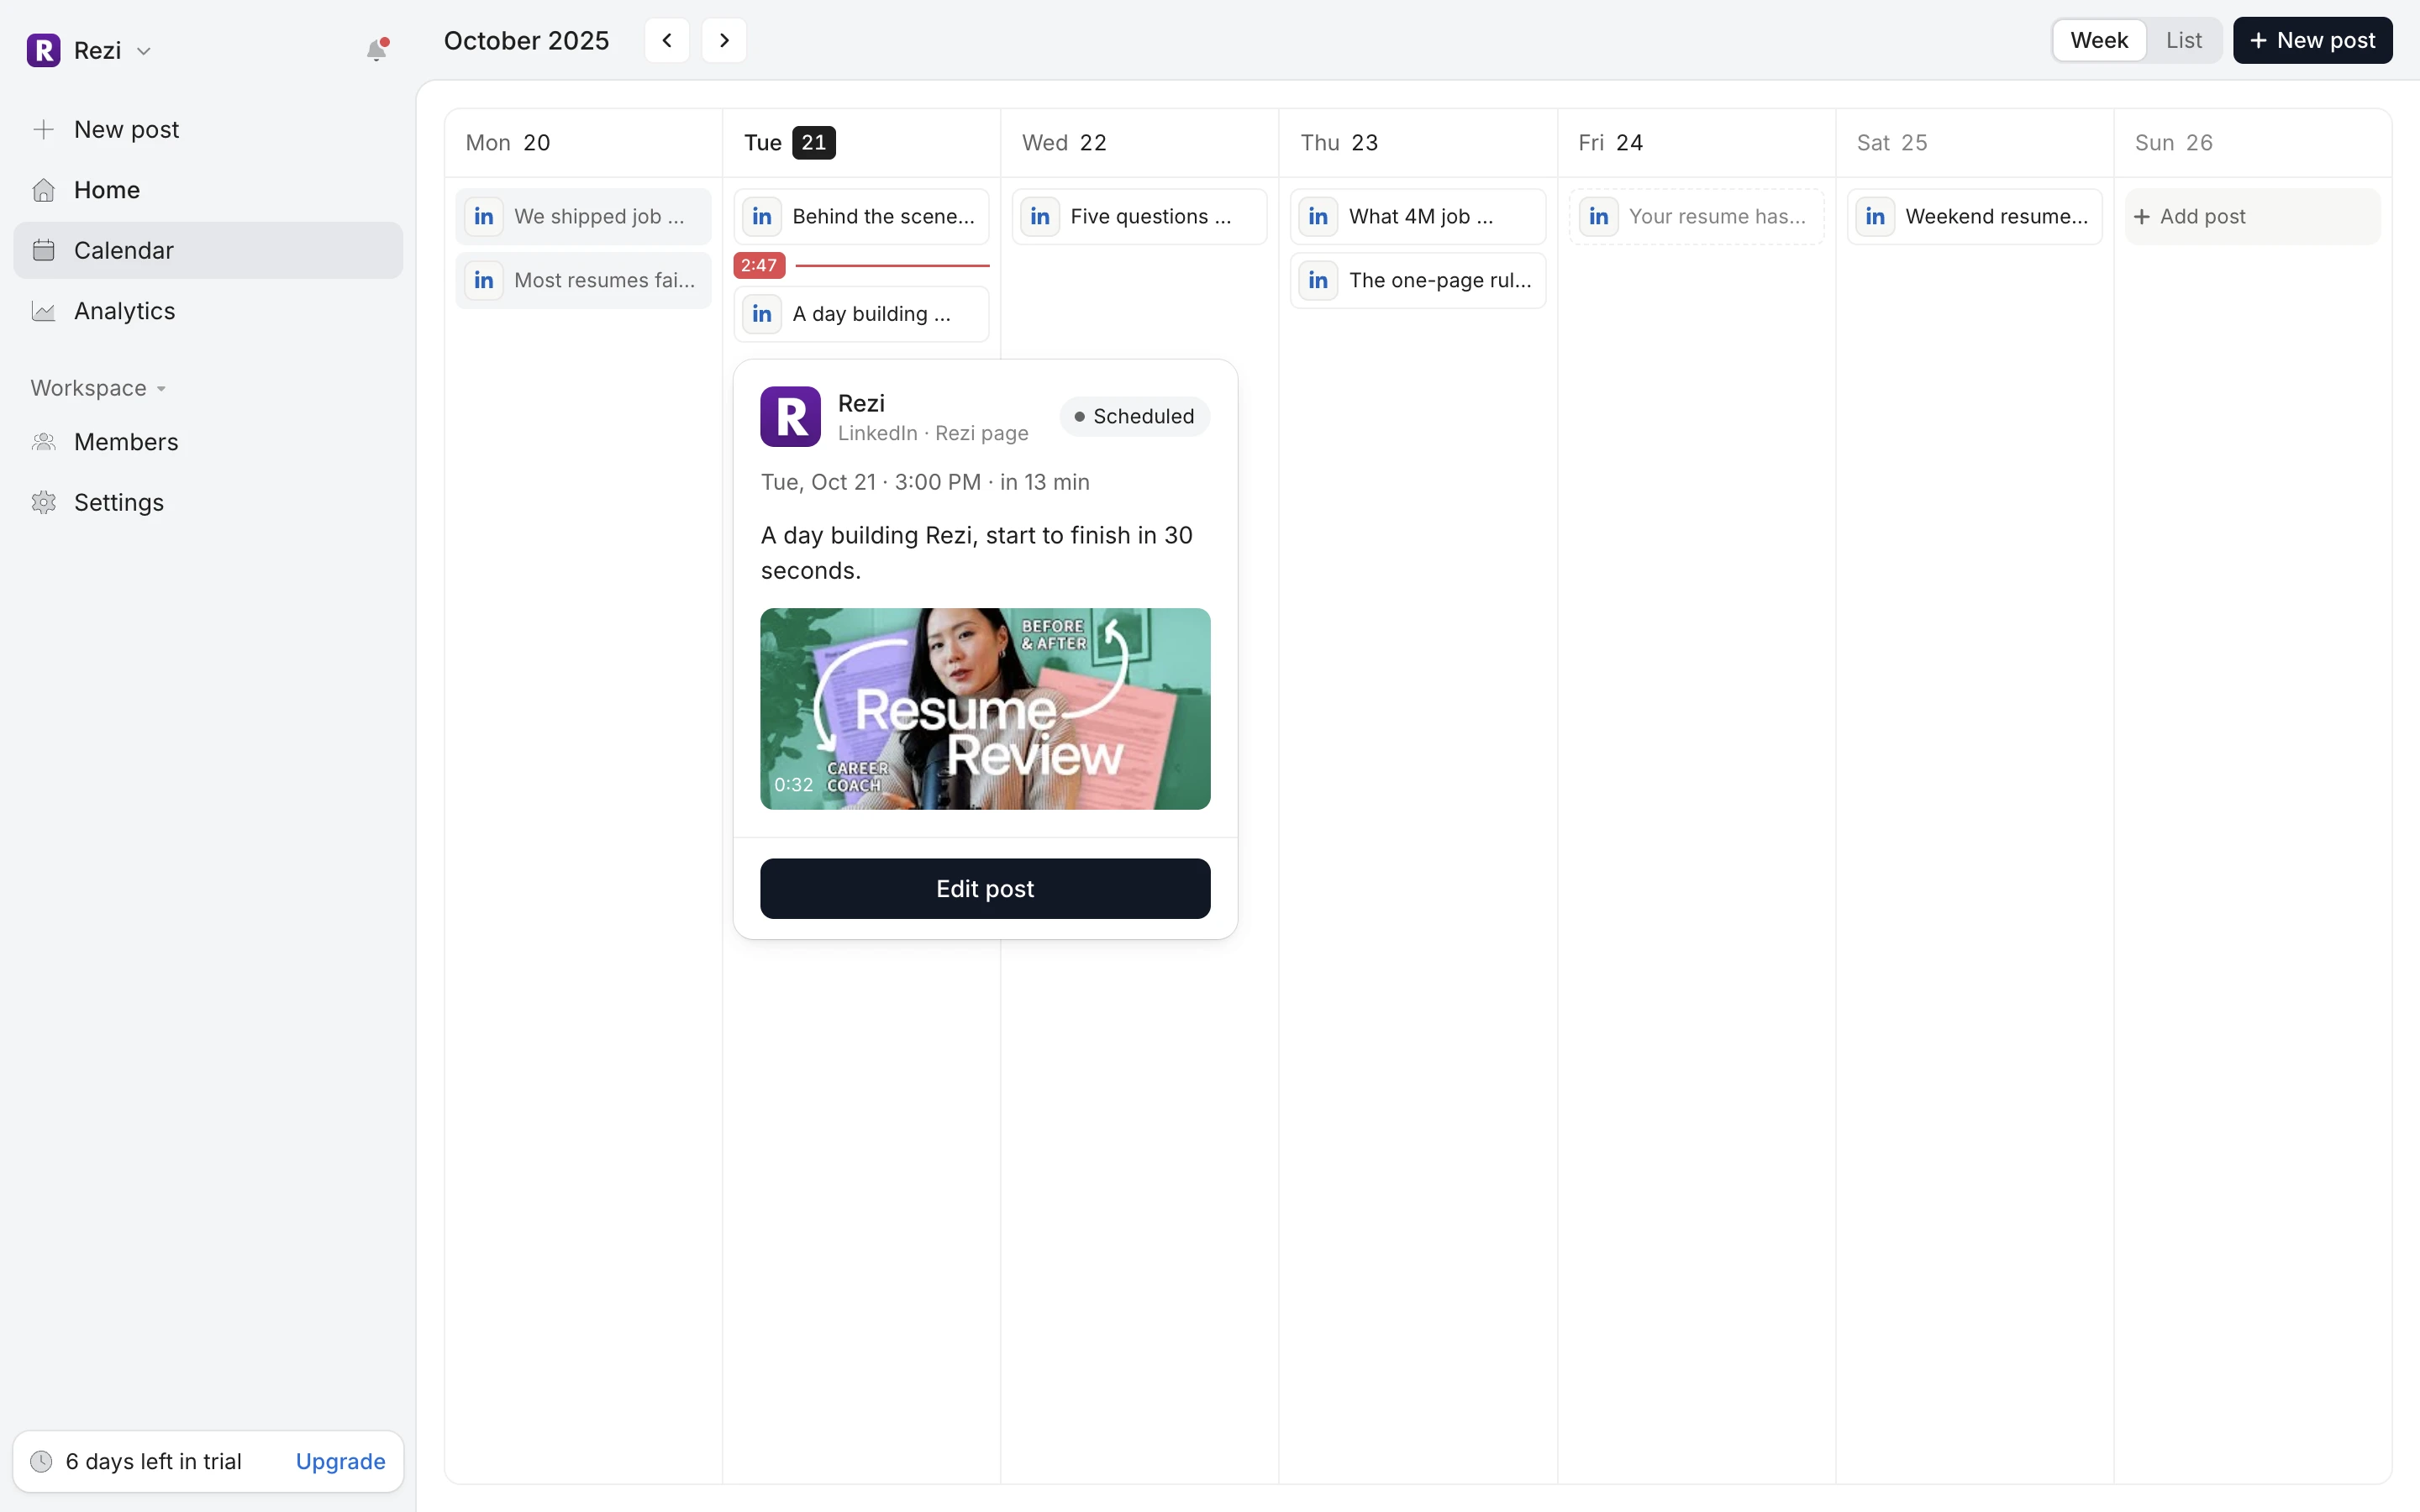Go to next week arrow
This screenshot has width=2420, height=1512.
(x=724, y=40)
